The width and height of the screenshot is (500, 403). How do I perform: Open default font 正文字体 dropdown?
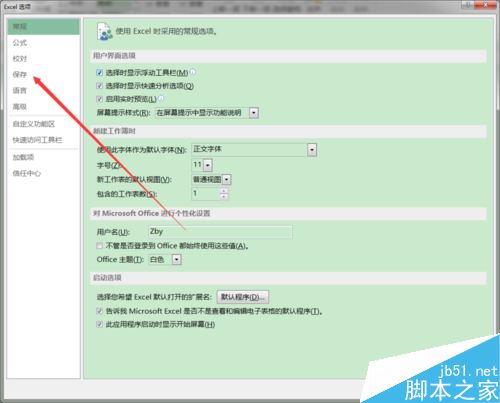click(312, 150)
